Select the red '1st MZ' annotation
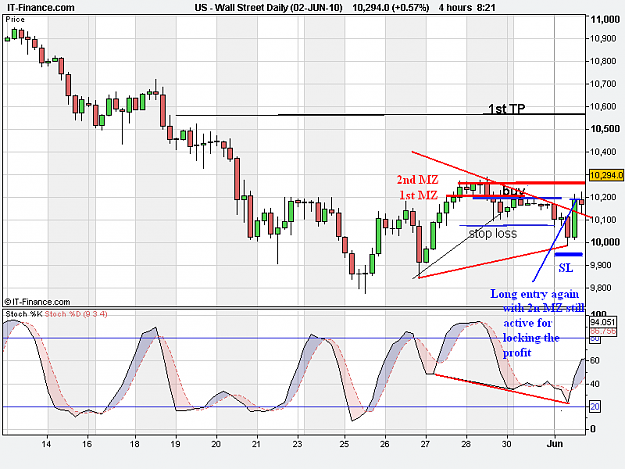Image resolution: width=625 pixels, height=469 pixels. [419, 195]
